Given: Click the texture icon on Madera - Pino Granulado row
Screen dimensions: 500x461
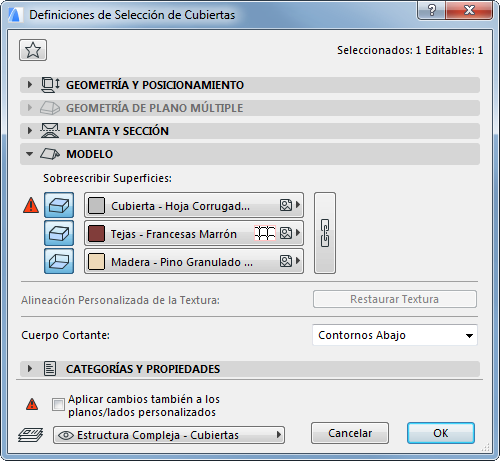Looking at the screenshot, I should coord(286,261).
